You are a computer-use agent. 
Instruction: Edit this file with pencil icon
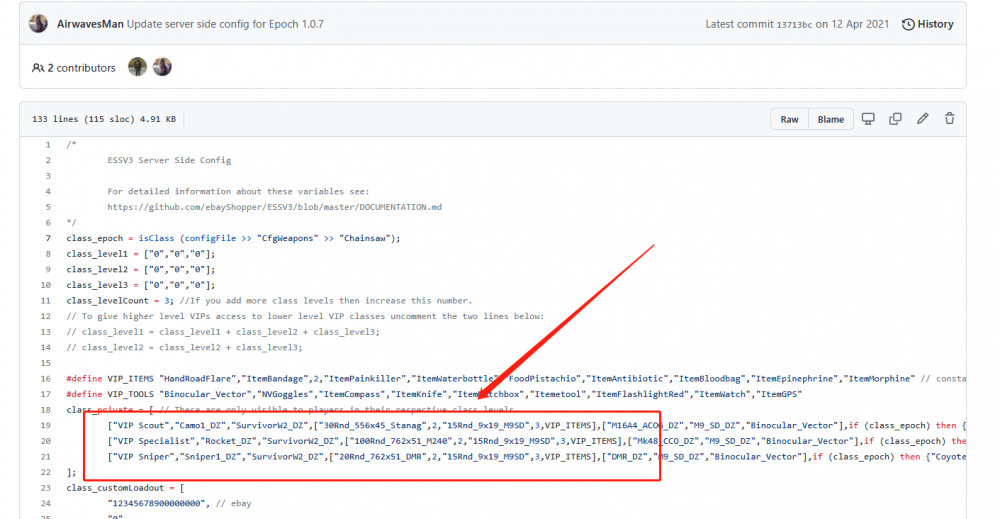pyautogui.click(x=922, y=119)
